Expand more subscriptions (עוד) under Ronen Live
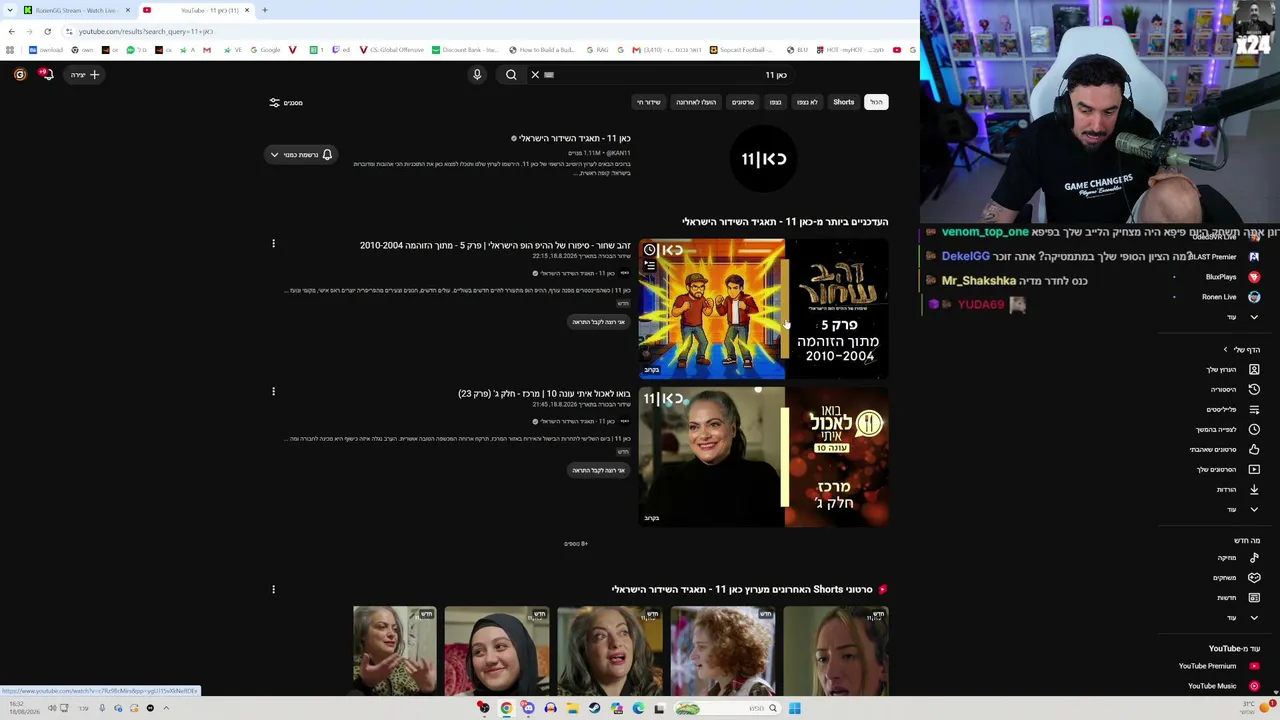The width and height of the screenshot is (1280, 720). coord(1242,317)
